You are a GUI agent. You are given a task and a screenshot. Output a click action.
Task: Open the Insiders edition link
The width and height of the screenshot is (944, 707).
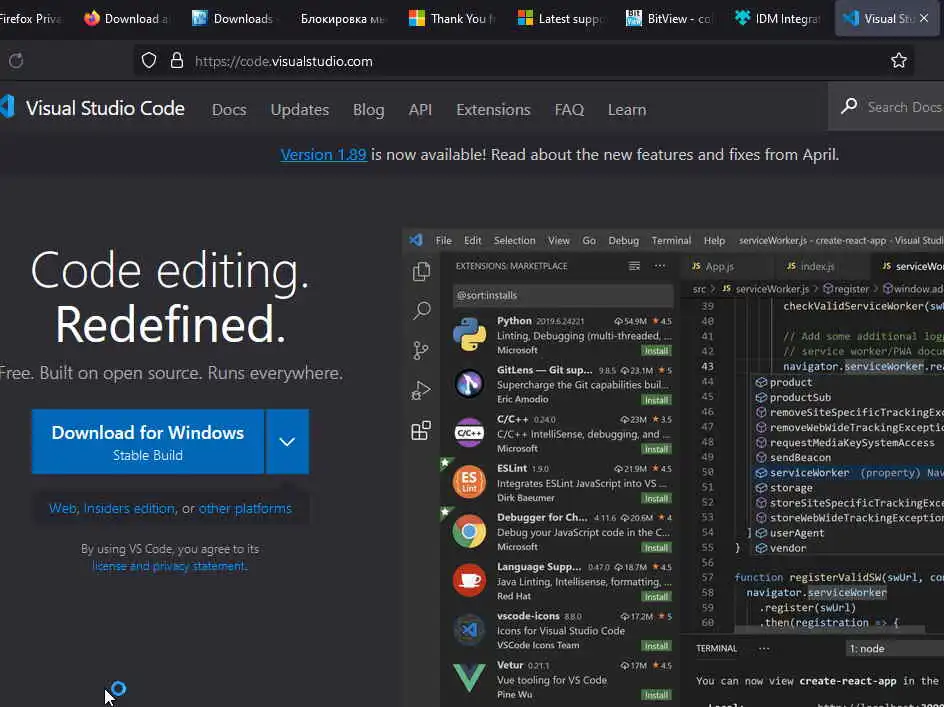129,508
